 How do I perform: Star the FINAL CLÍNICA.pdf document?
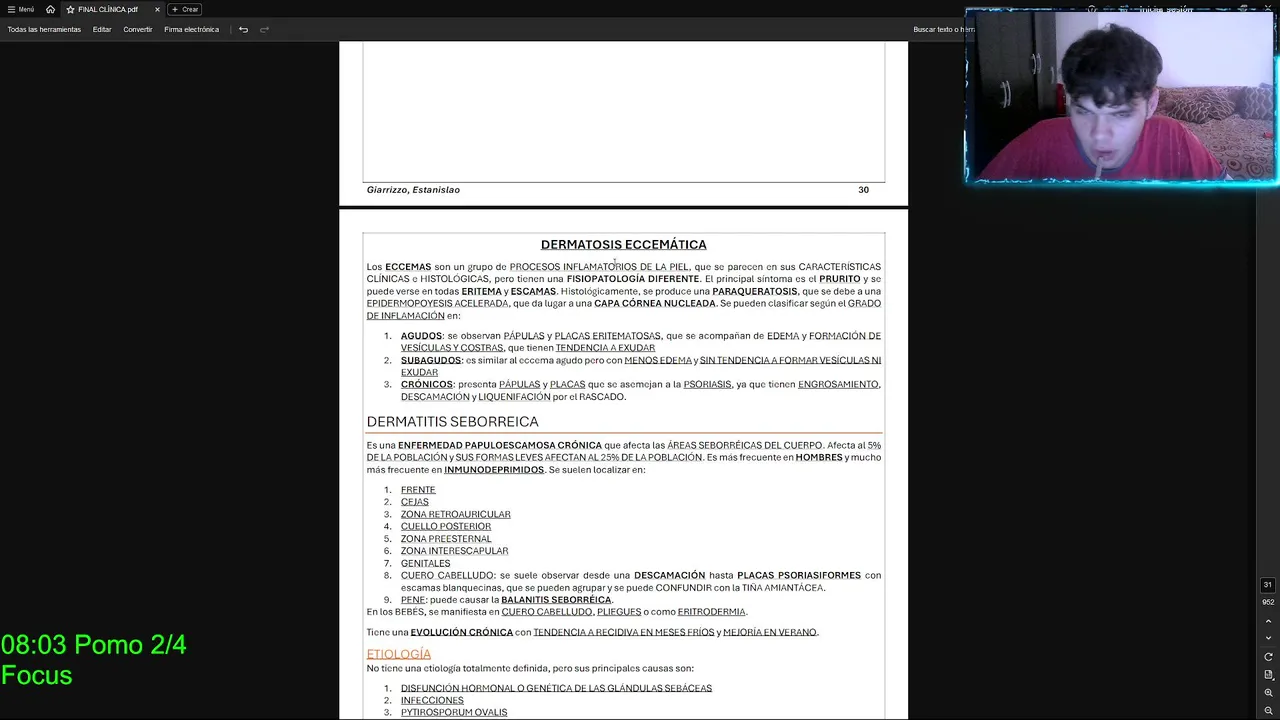tap(70, 9)
